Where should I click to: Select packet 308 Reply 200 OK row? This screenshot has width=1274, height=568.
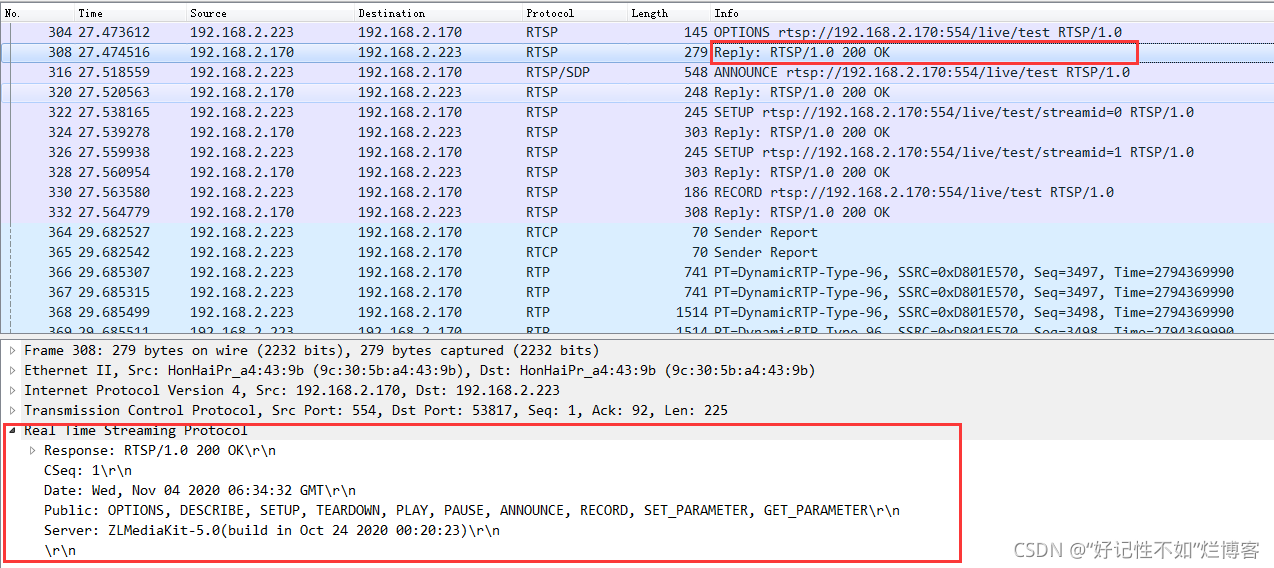pyautogui.click(x=637, y=52)
